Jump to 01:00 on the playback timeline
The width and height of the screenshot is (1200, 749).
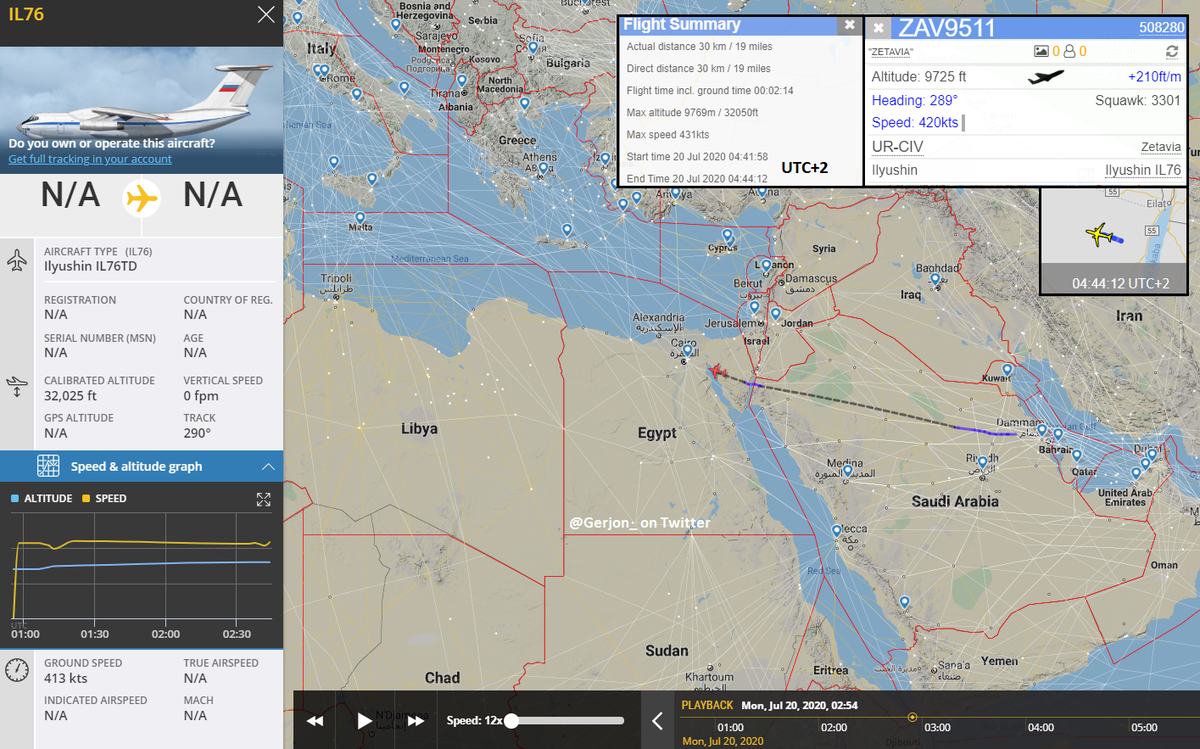(x=730, y=727)
